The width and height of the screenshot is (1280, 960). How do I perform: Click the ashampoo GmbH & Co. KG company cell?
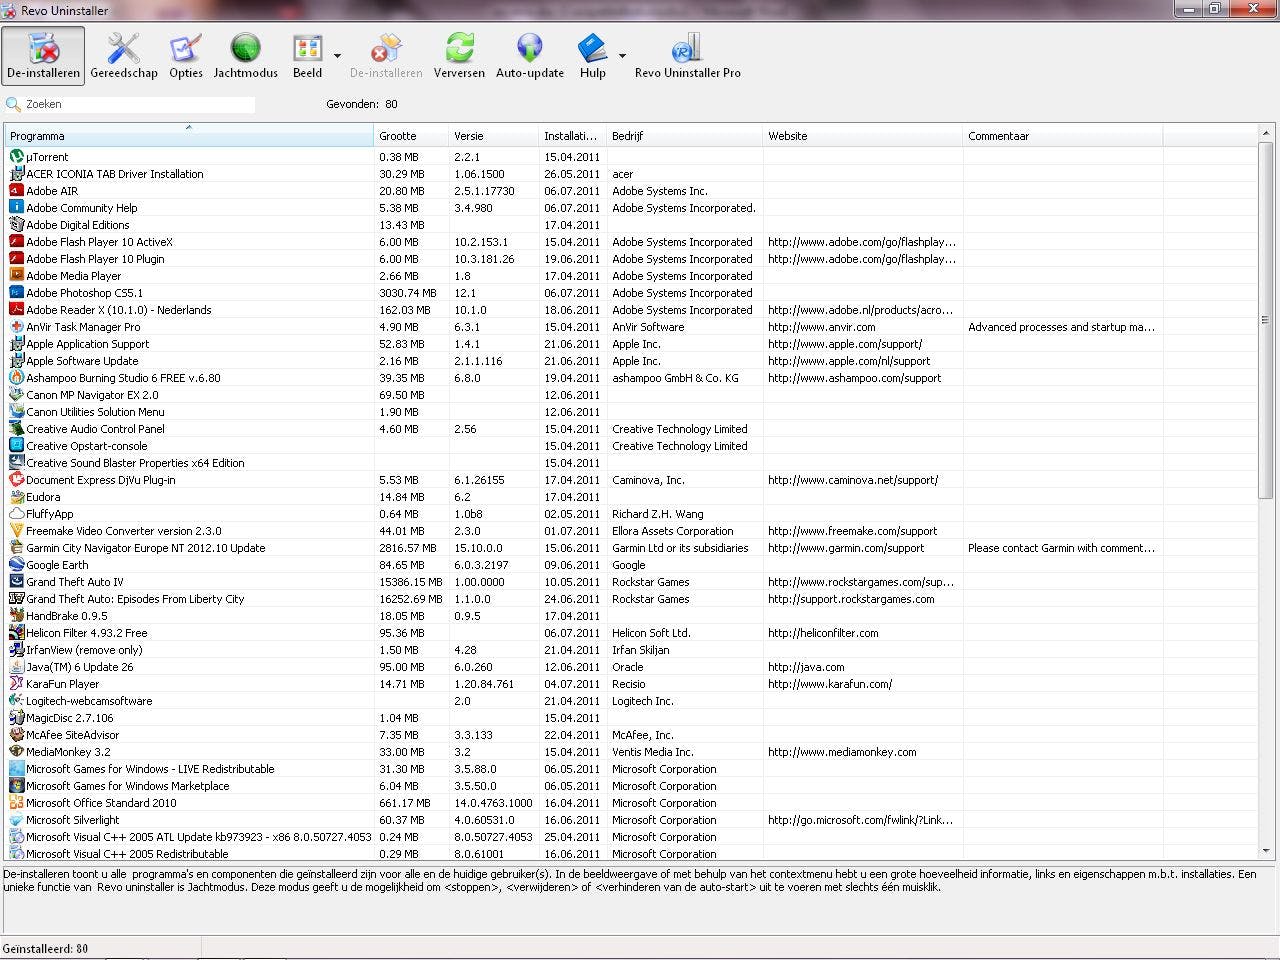click(676, 378)
